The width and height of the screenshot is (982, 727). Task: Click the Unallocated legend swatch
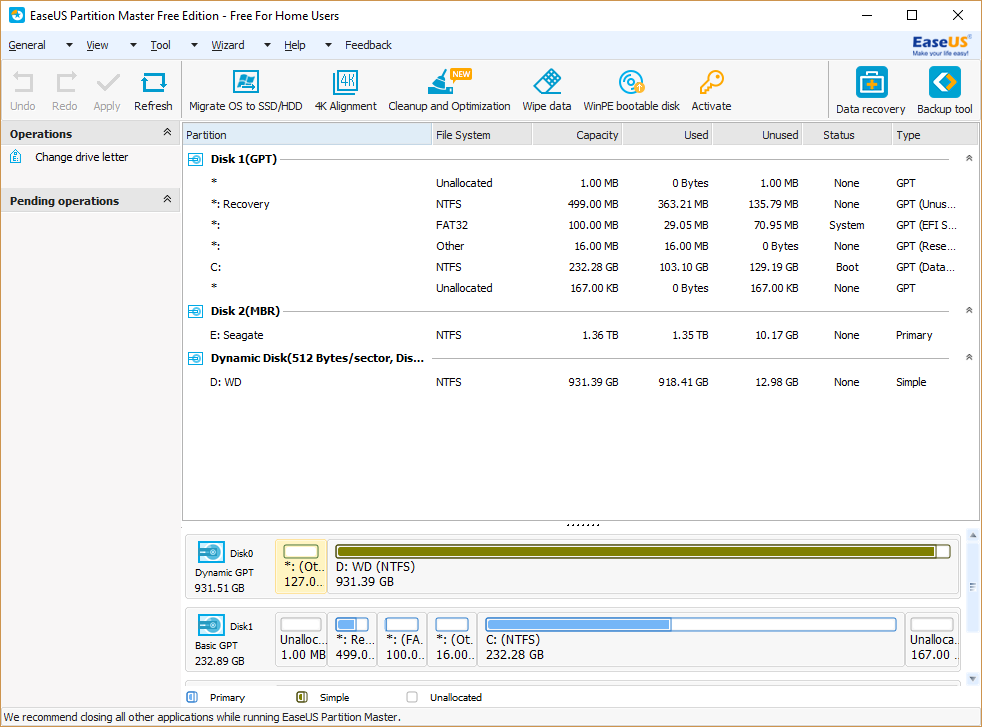click(412, 697)
